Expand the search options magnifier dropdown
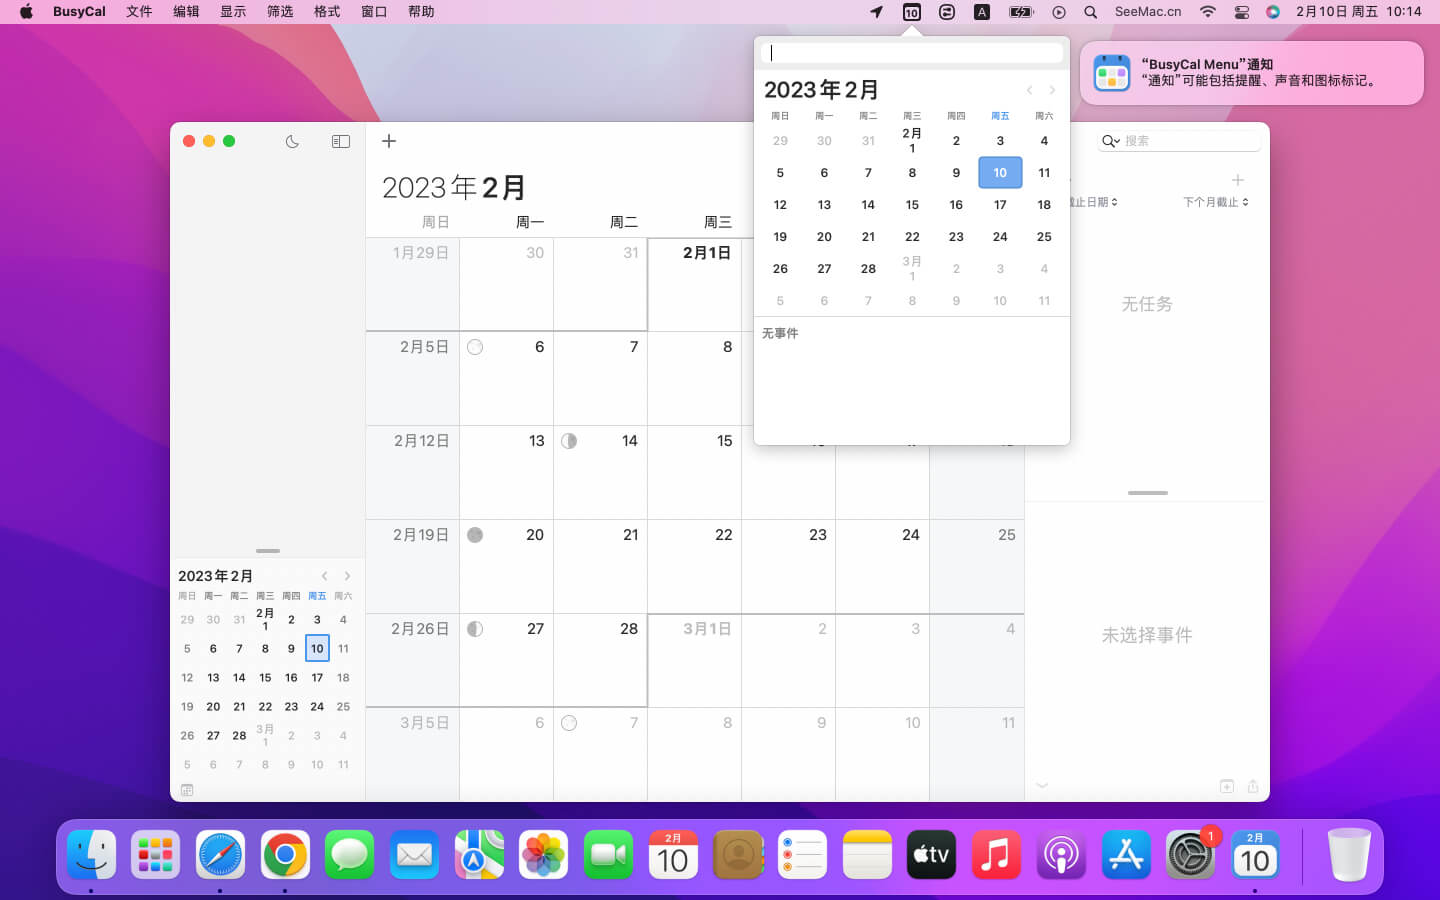 1110,141
